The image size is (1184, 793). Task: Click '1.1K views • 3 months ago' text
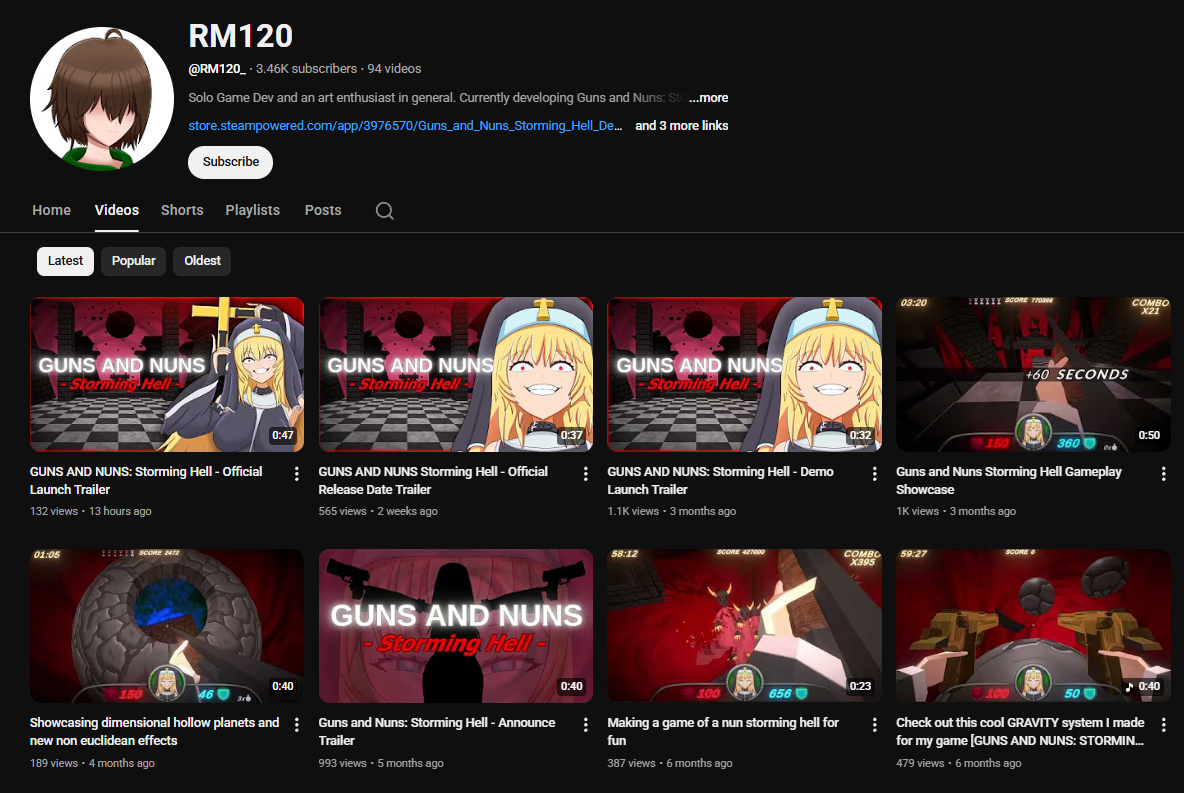[x=671, y=511]
